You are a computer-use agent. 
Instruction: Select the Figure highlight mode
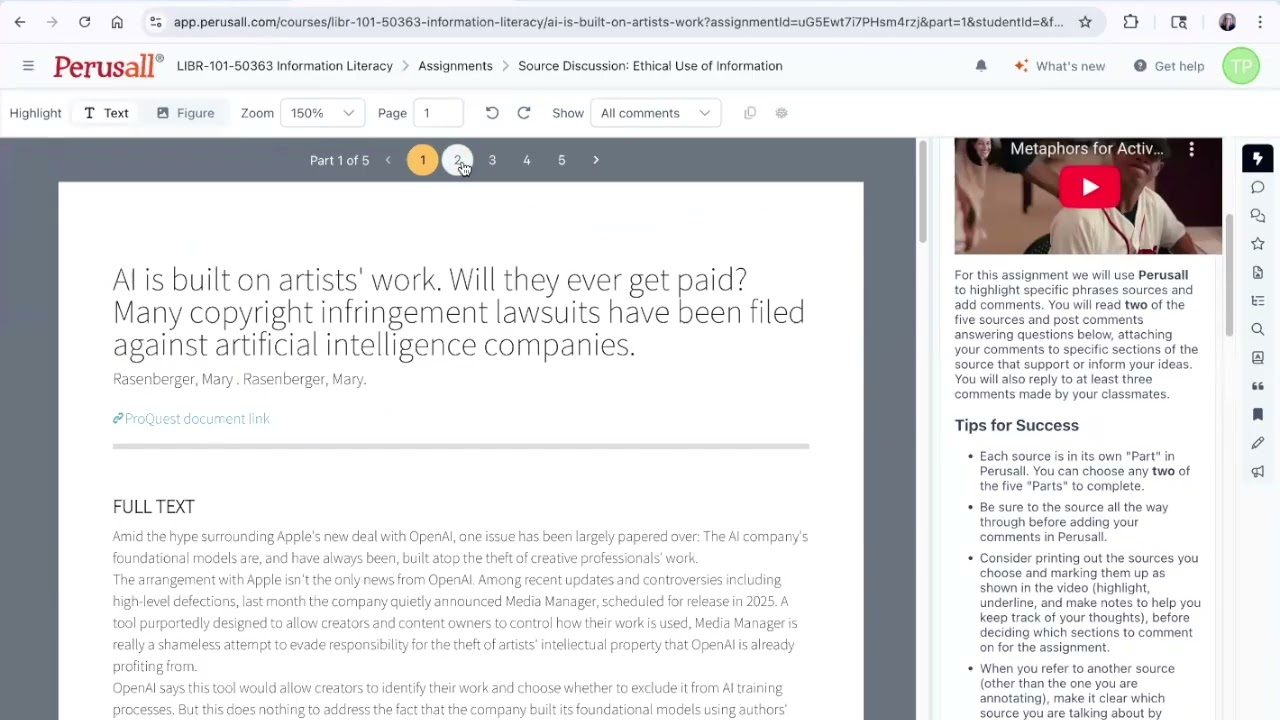185,113
